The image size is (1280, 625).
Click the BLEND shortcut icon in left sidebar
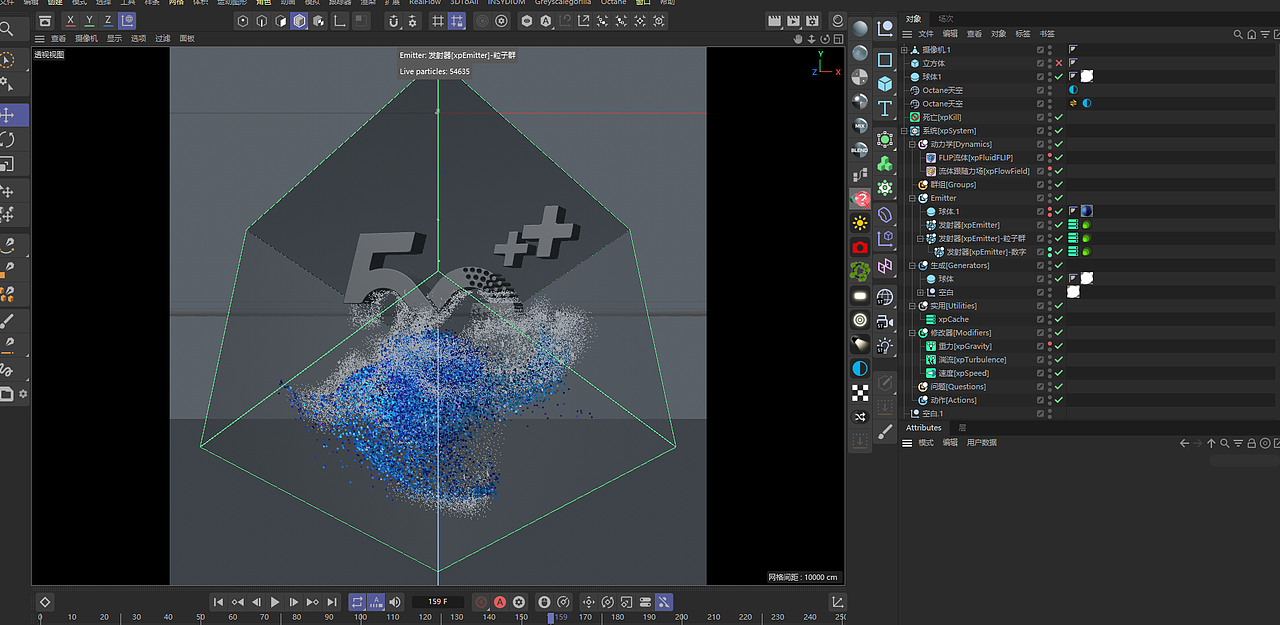pos(859,150)
